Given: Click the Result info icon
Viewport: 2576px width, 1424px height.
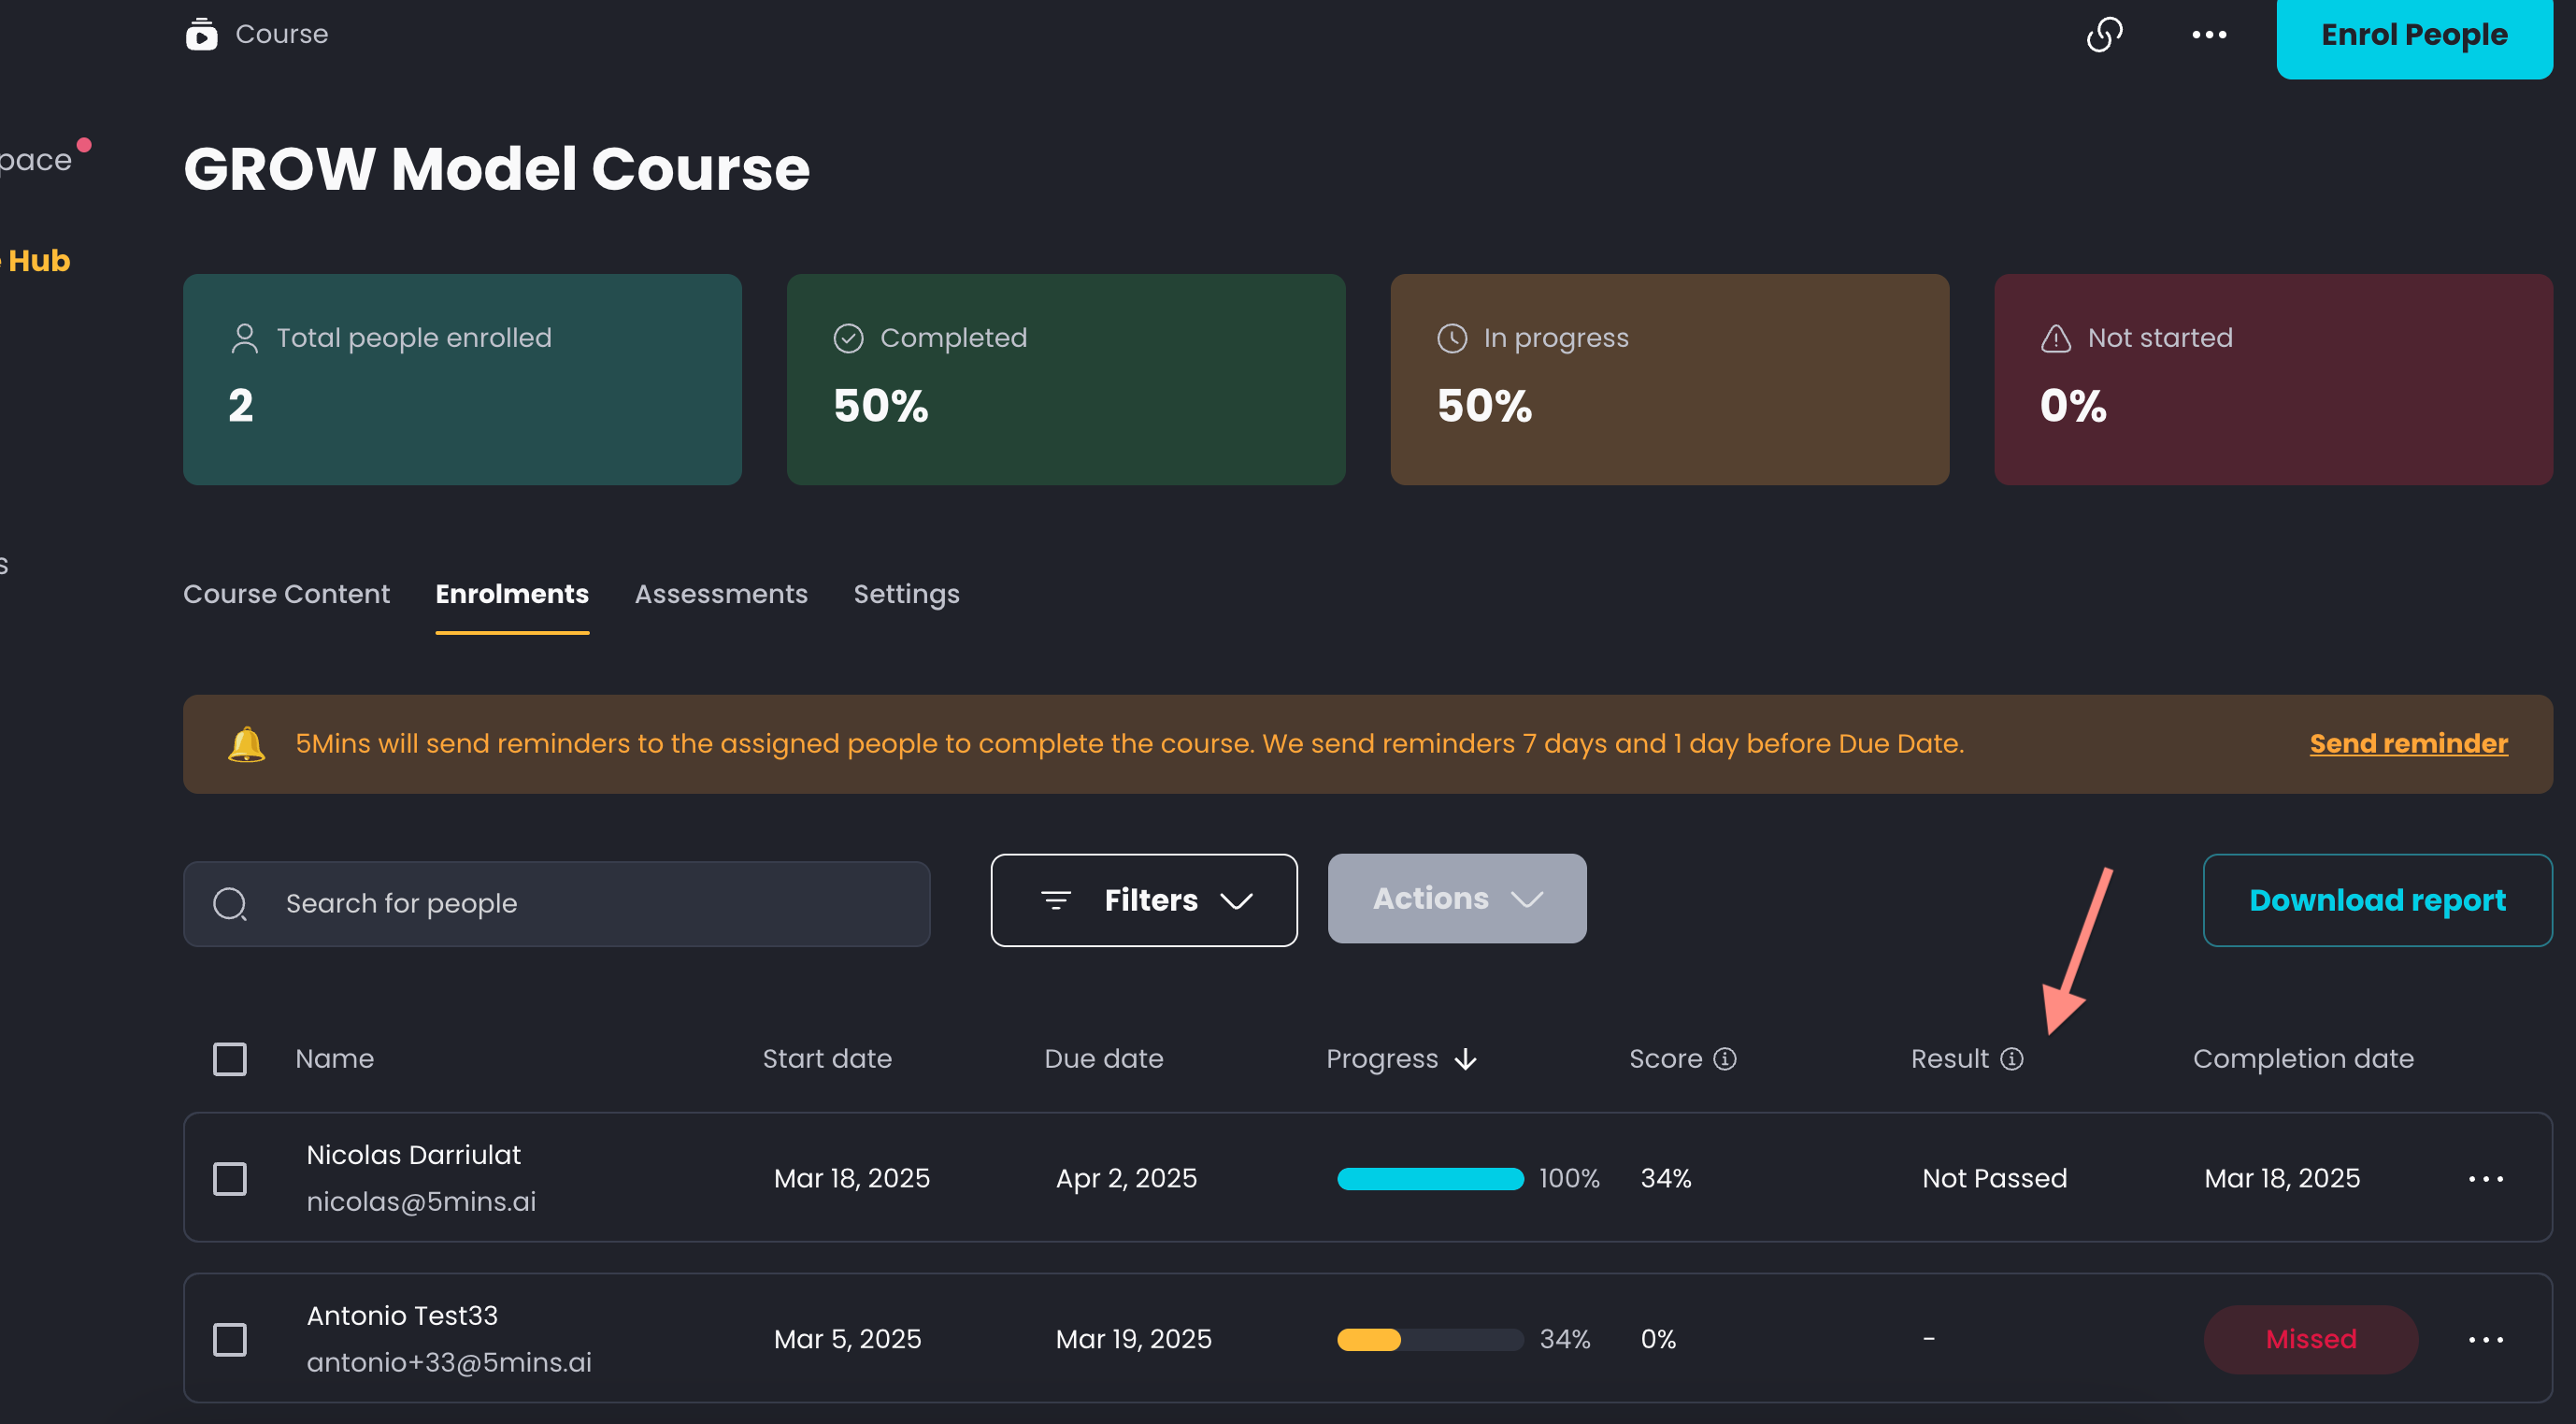Looking at the screenshot, I should pos(2012,1058).
